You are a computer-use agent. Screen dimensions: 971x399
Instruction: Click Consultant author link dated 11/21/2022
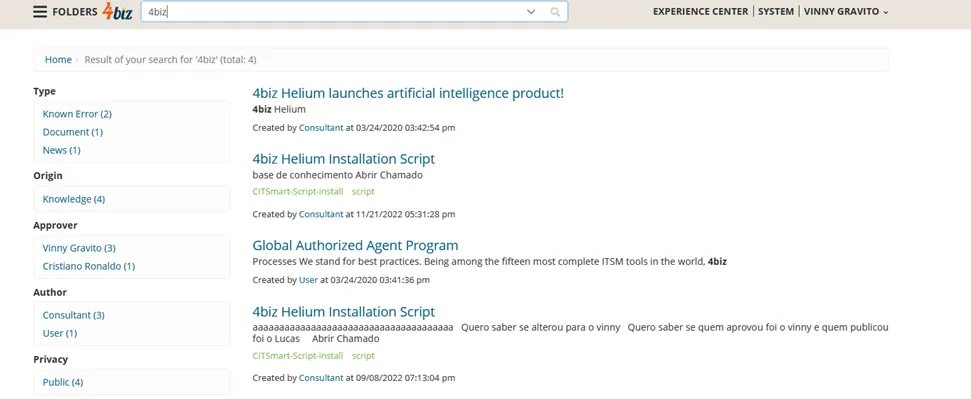click(x=321, y=214)
